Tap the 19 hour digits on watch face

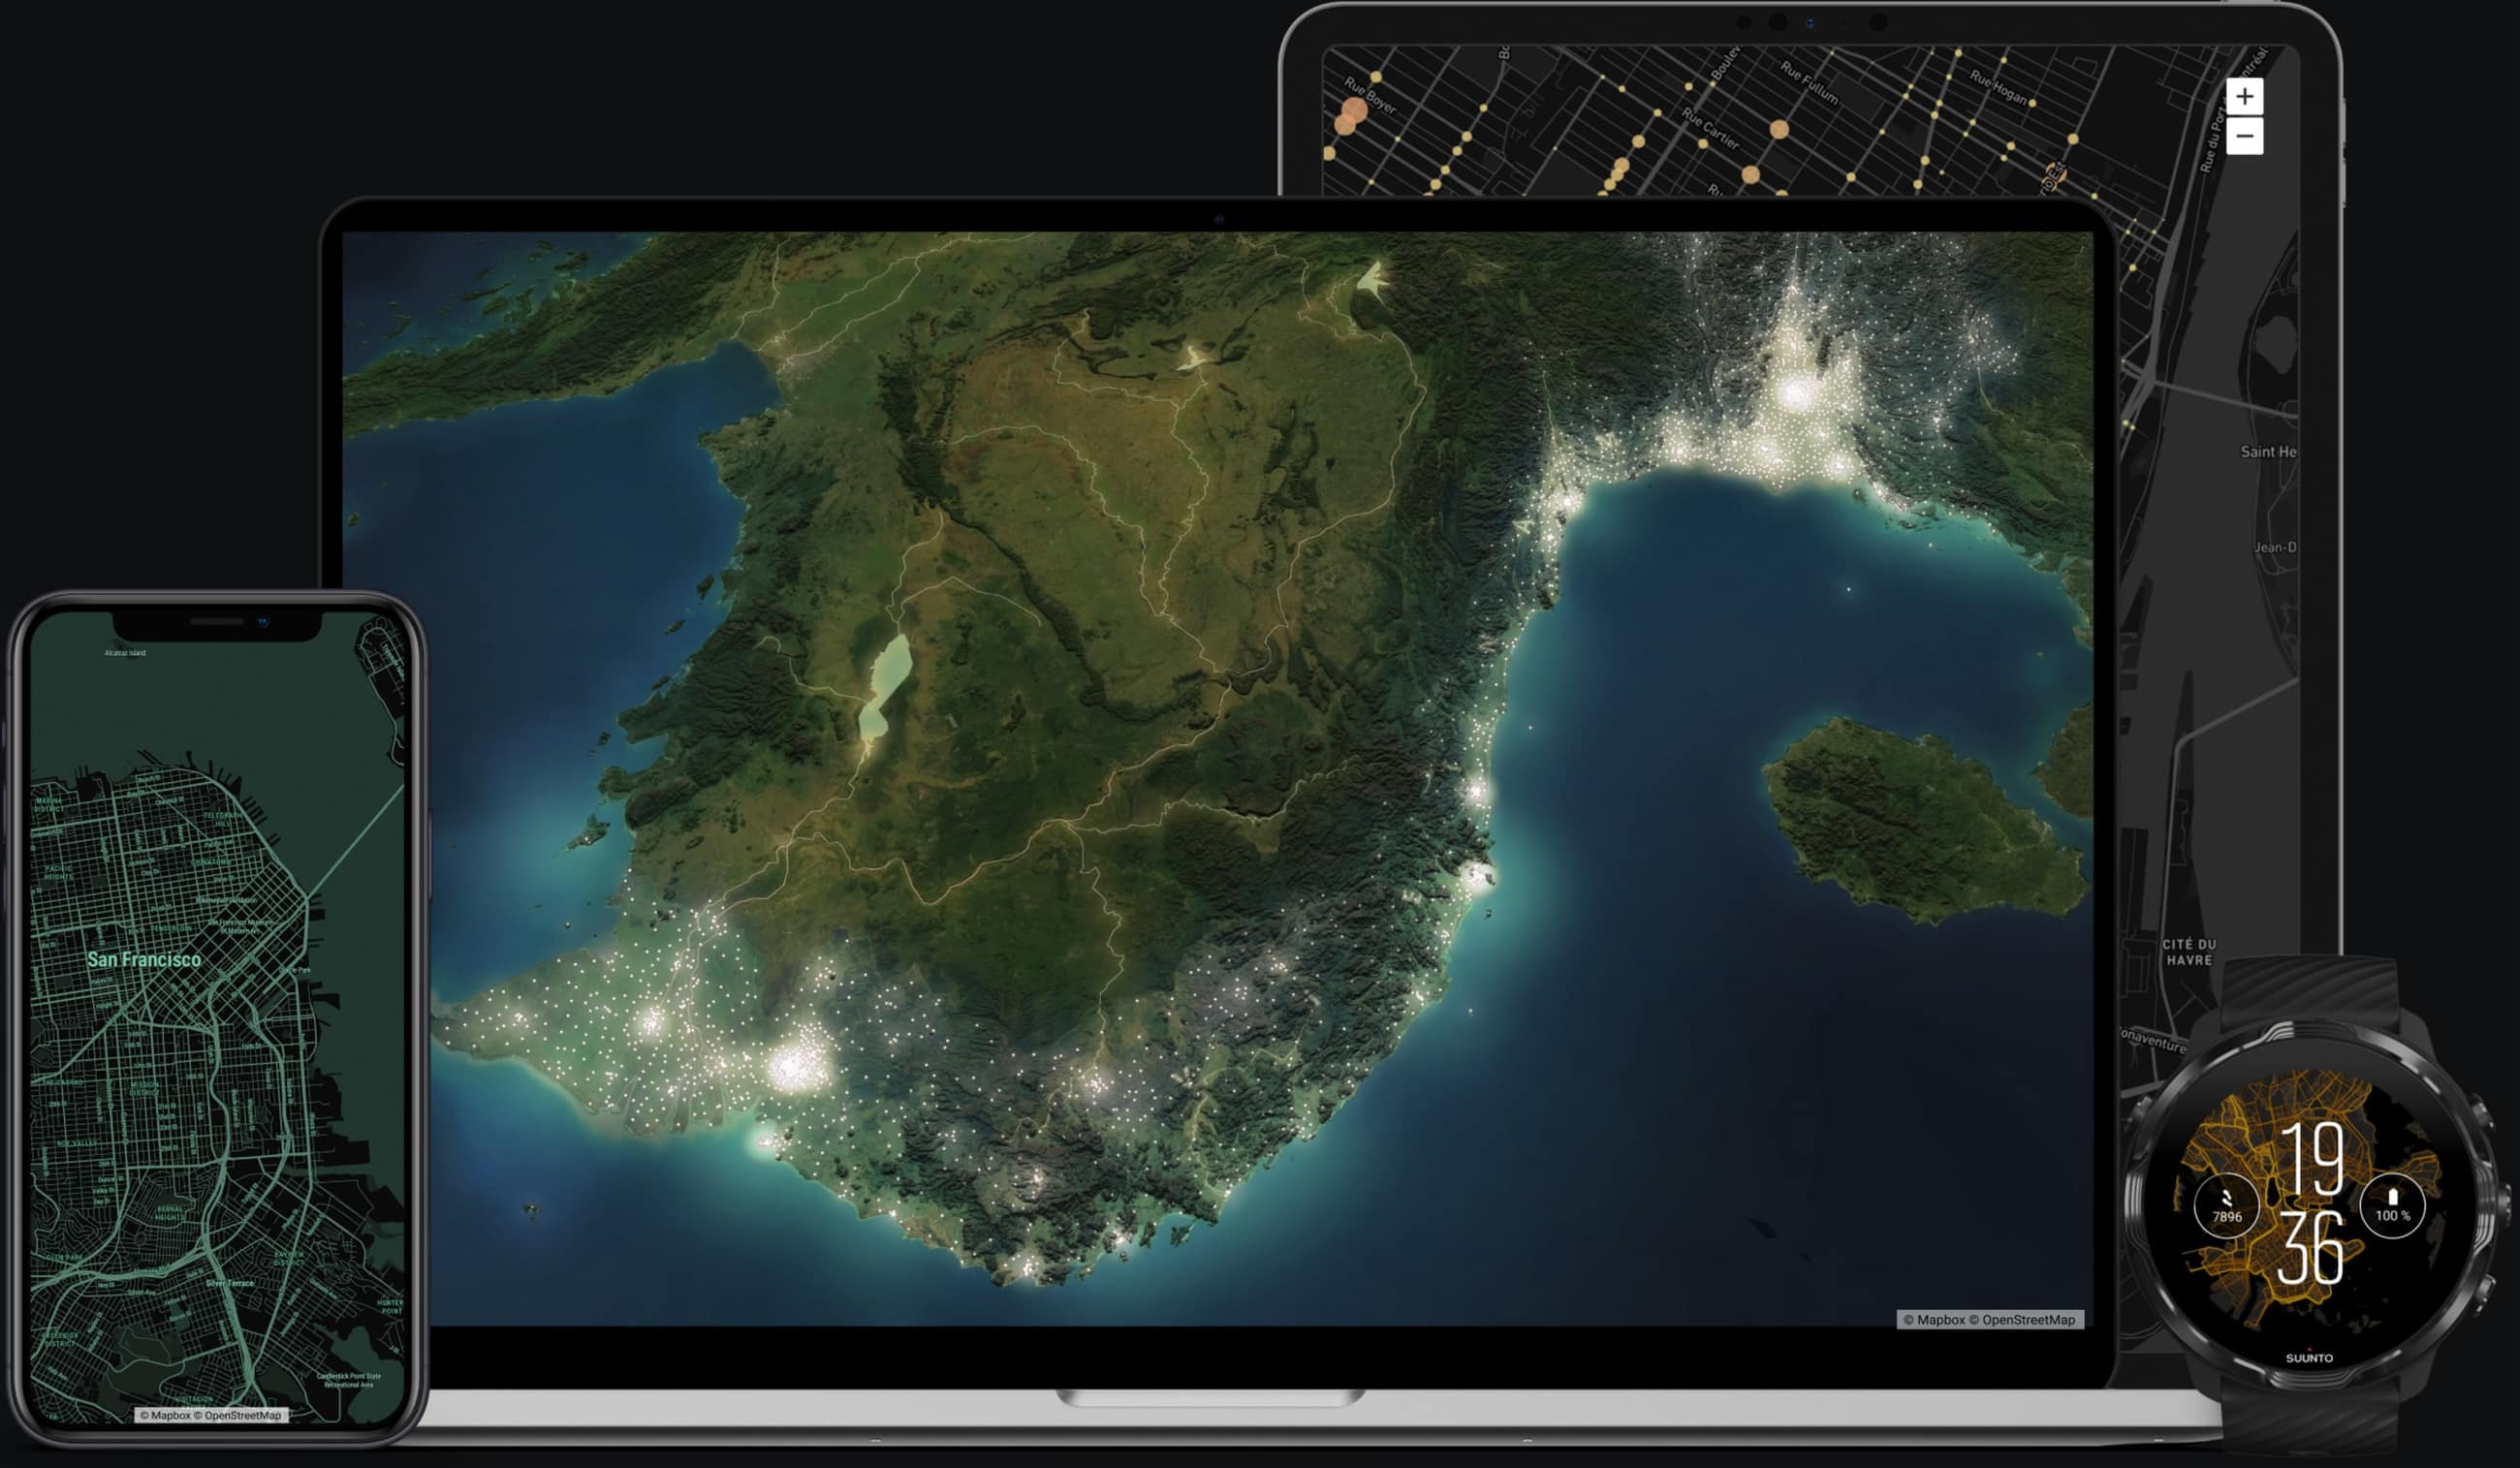pyautogui.click(x=2312, y=1158)
